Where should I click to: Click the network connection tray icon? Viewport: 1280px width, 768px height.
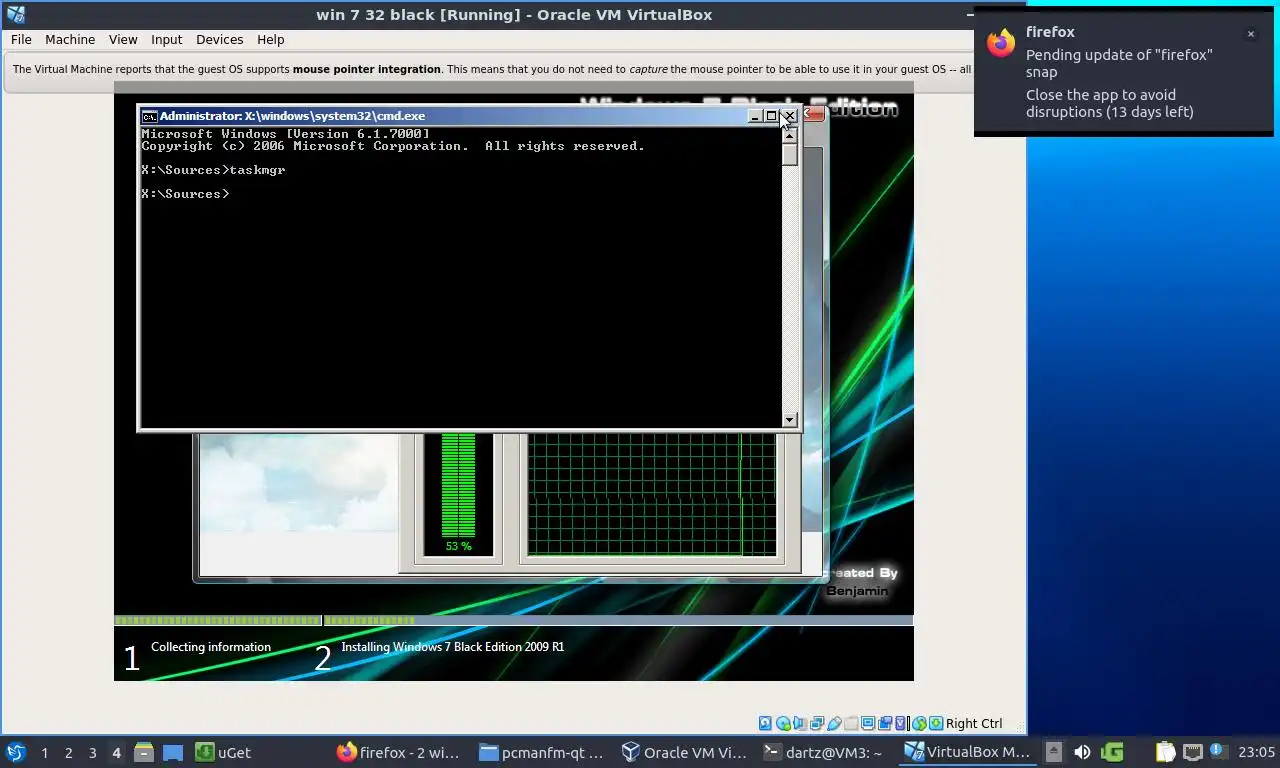[1192, 752]
